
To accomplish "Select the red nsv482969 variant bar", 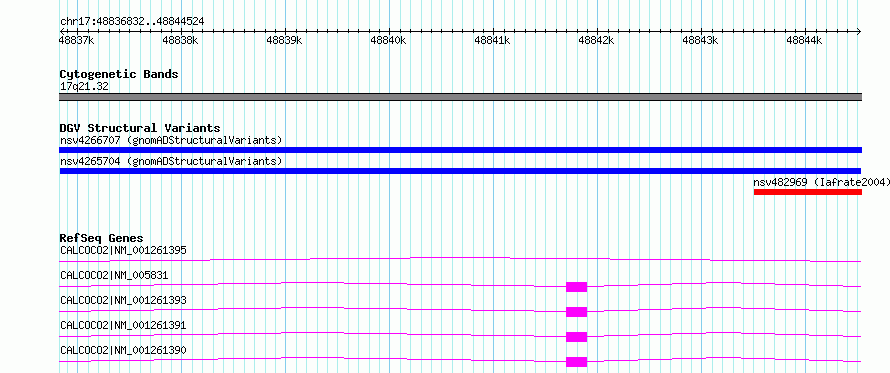I will pyautogui.click(x=808, y=192).
